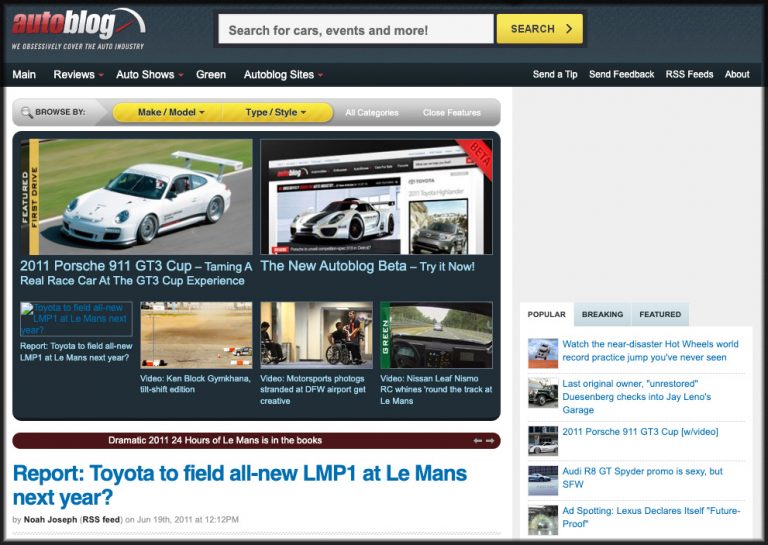Expand the Autoblog Sites menu
The width and height of the screenshot is (768, 545).
(x=283, y=74)
